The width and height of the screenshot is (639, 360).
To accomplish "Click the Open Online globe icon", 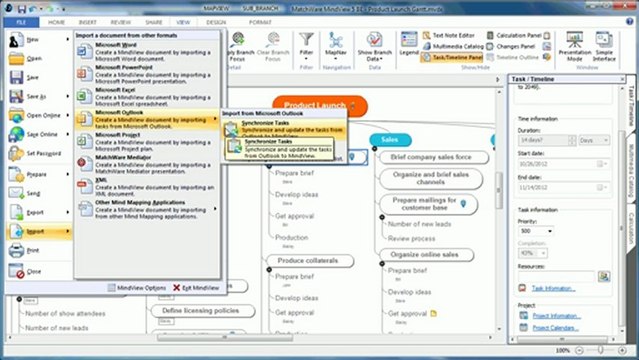I will pos(16,115).
